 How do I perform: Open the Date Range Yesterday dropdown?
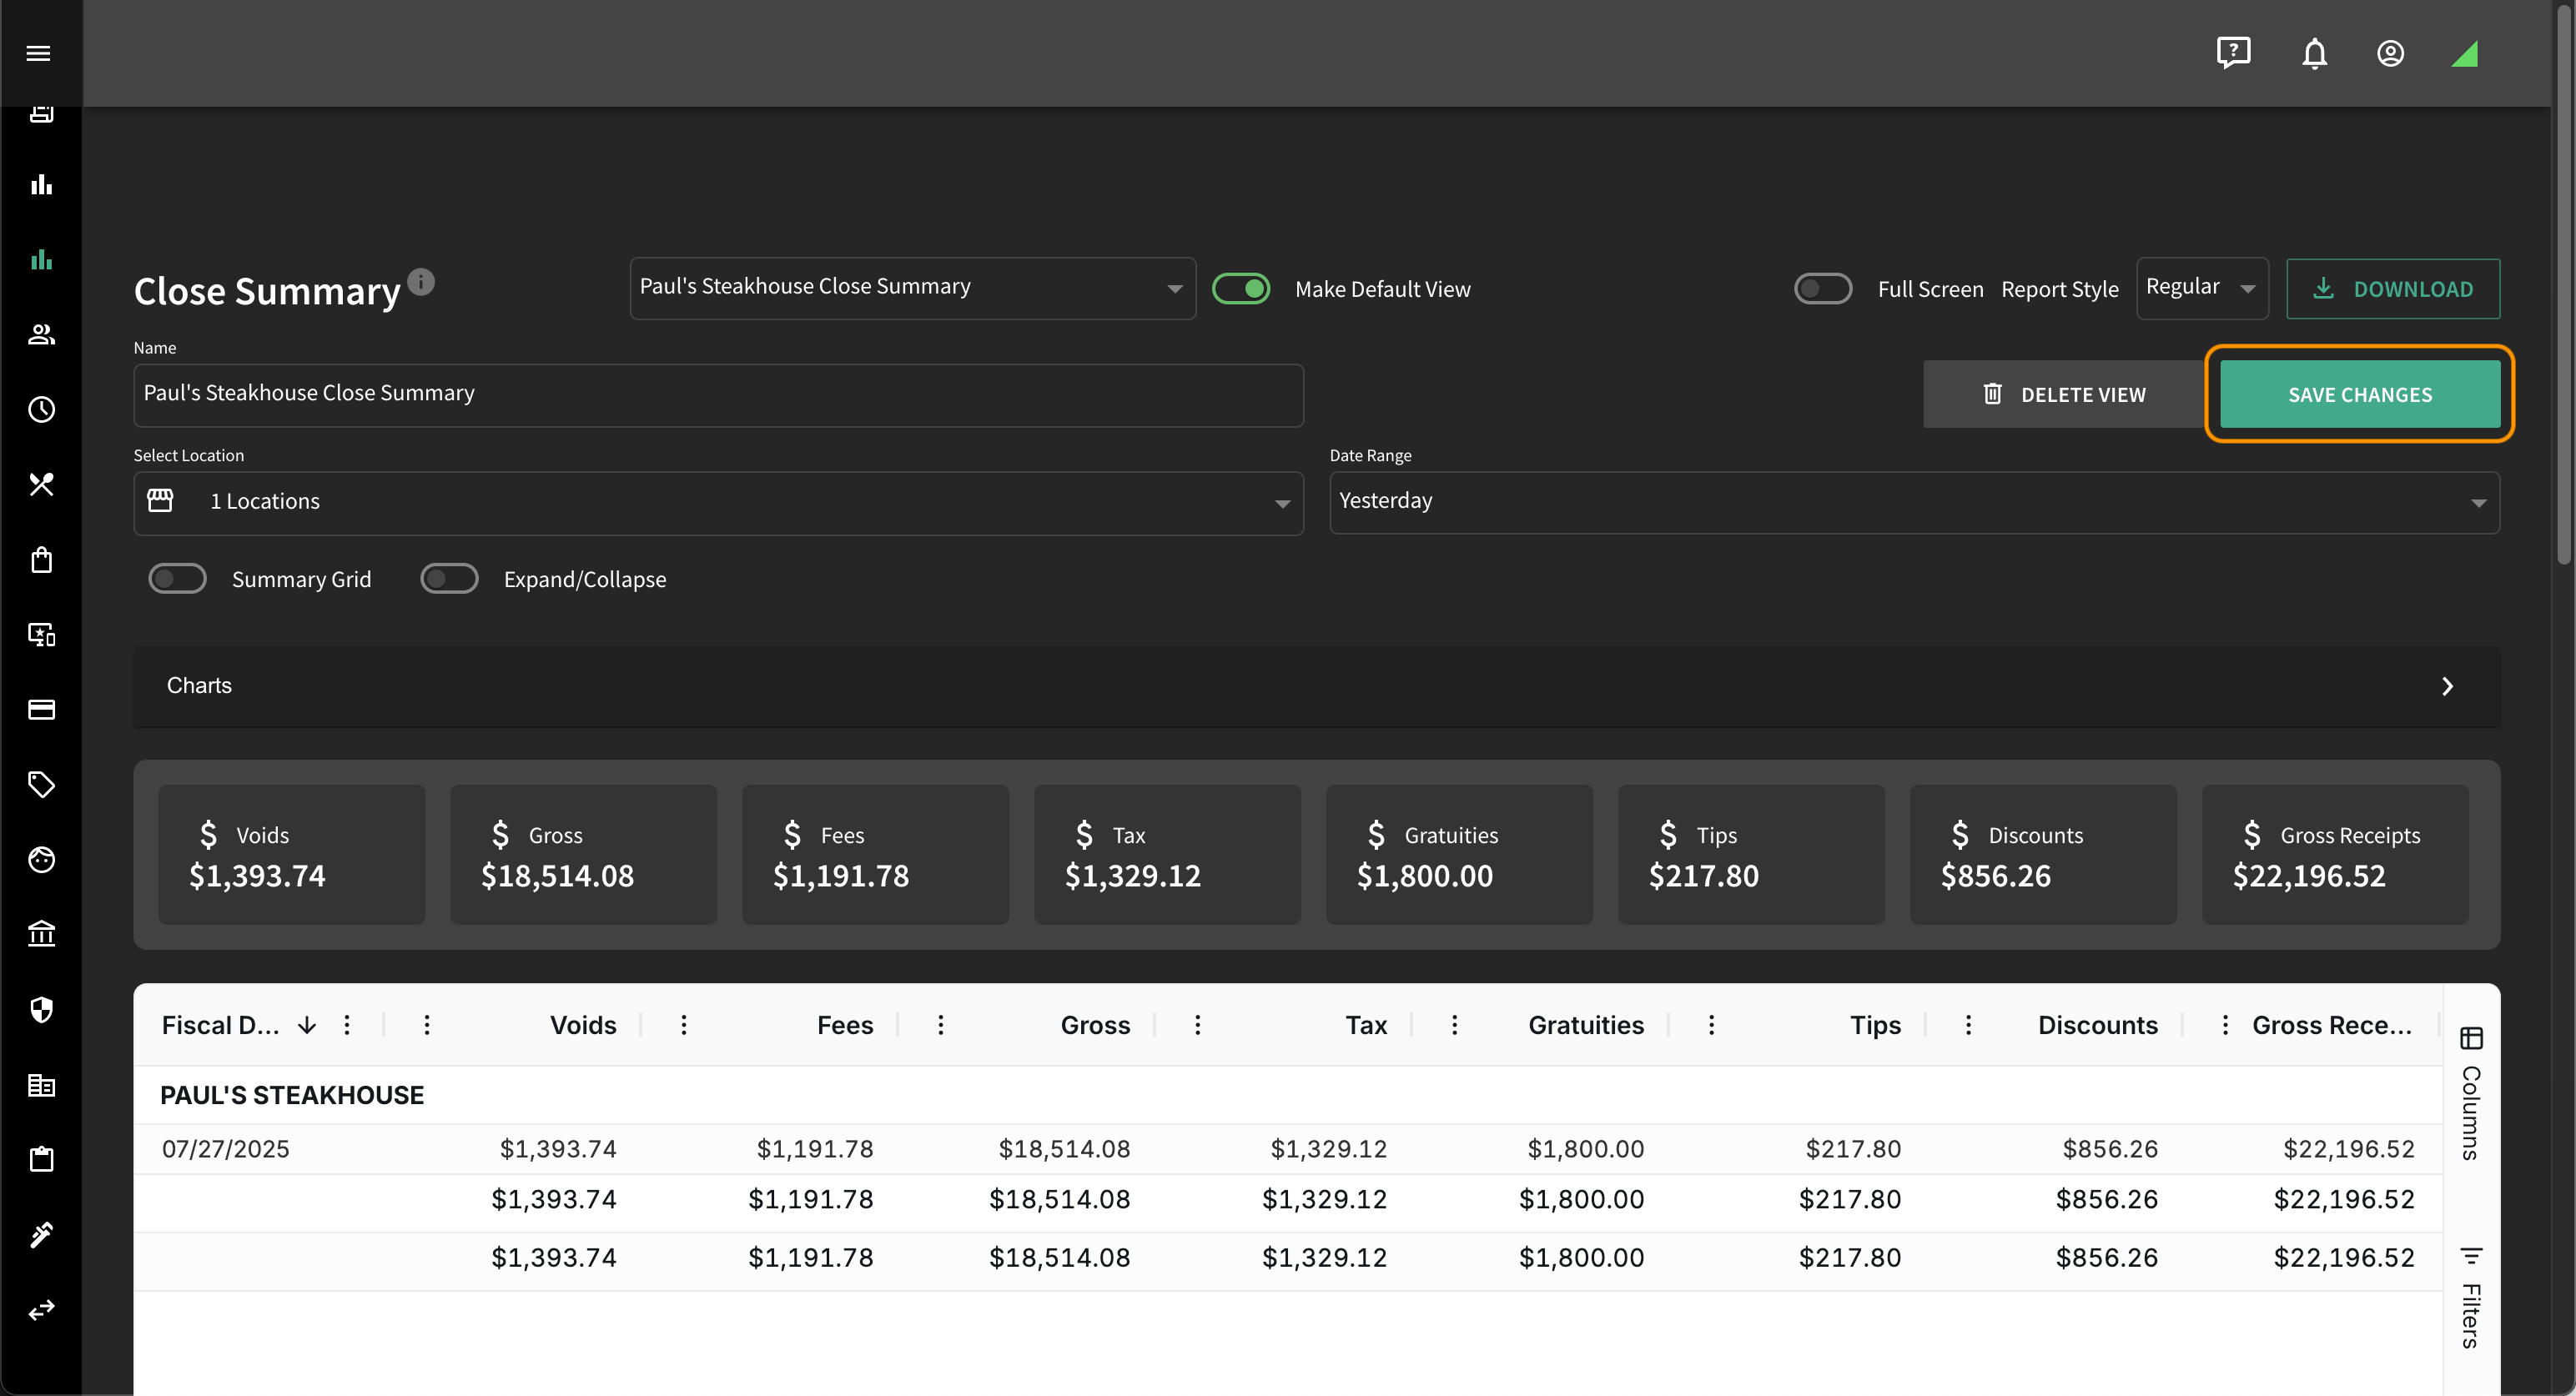(1914, 502)
